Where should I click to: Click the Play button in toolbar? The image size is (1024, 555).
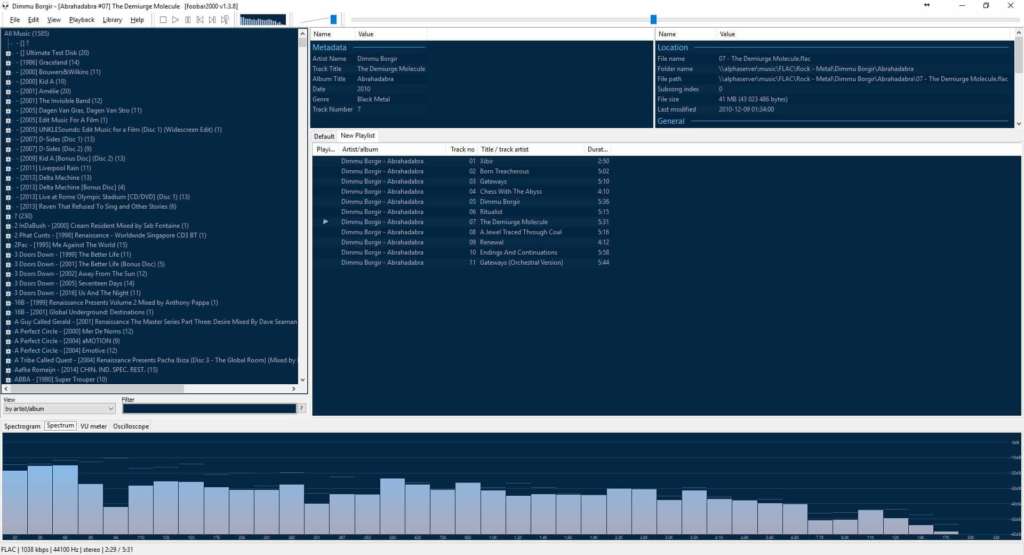pos(176,20)
